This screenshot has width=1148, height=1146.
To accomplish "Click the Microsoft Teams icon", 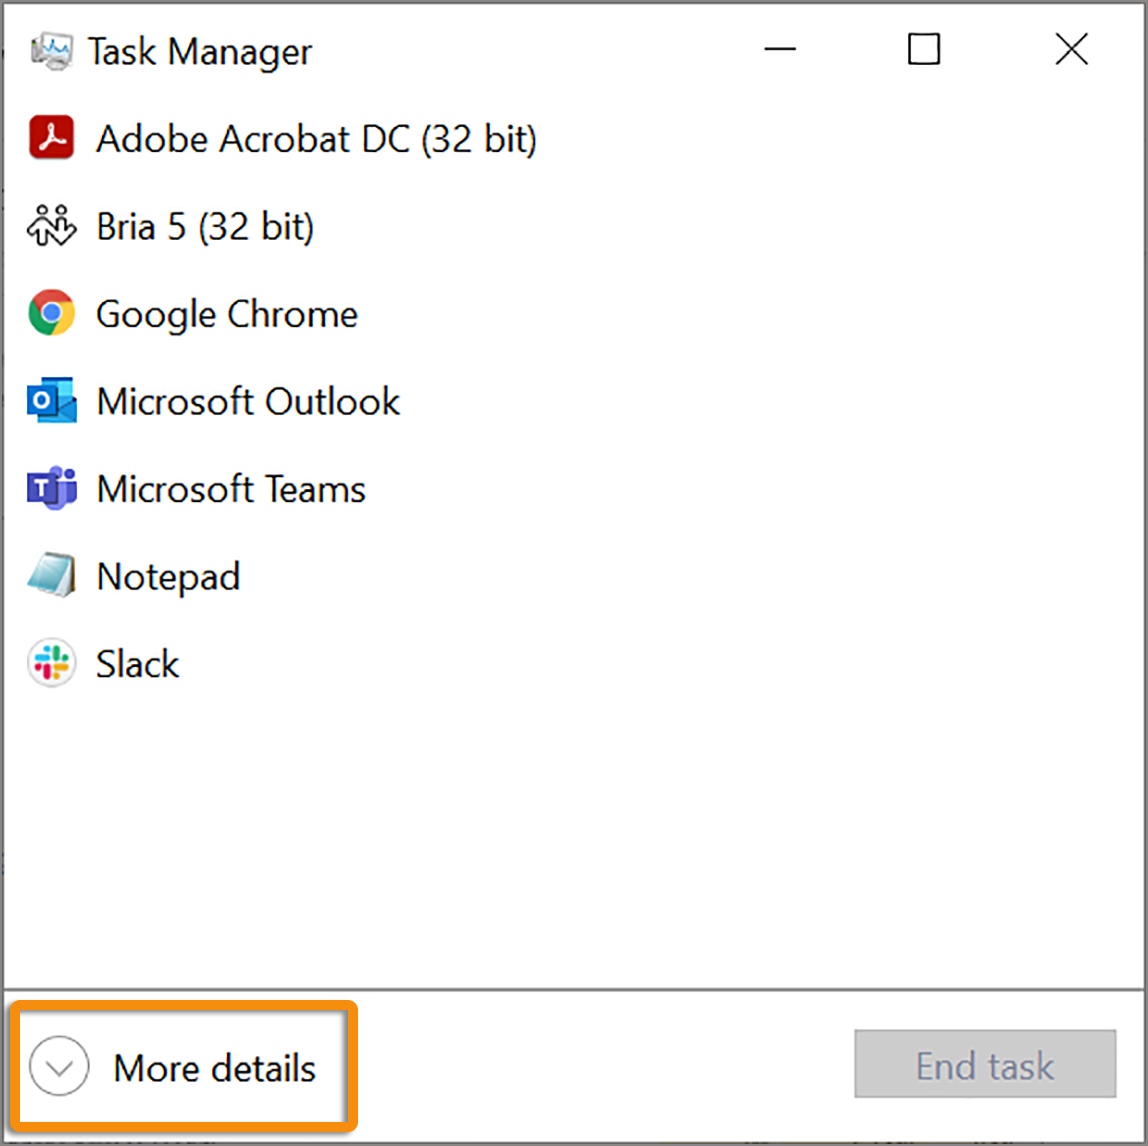I will click(51, 489).
